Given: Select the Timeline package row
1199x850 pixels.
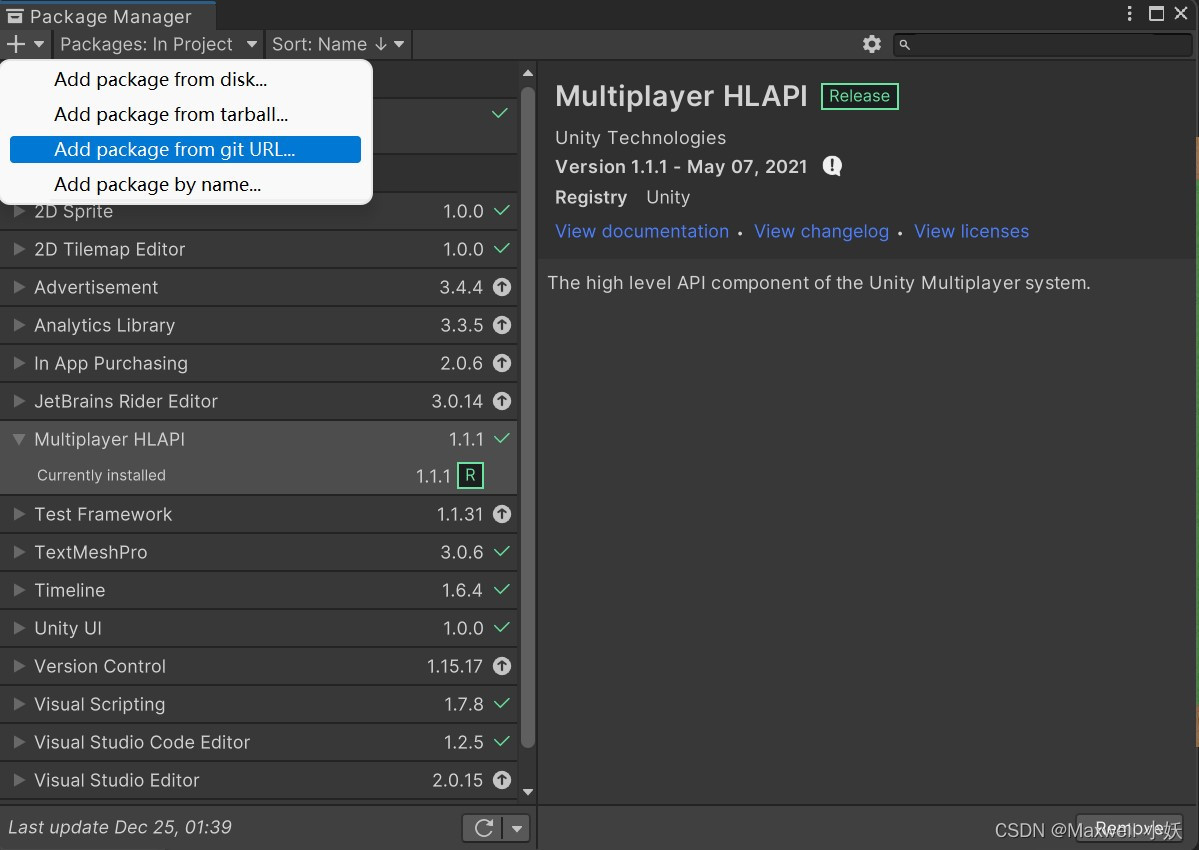Looking at the screenshot, I should pos(258,590).
